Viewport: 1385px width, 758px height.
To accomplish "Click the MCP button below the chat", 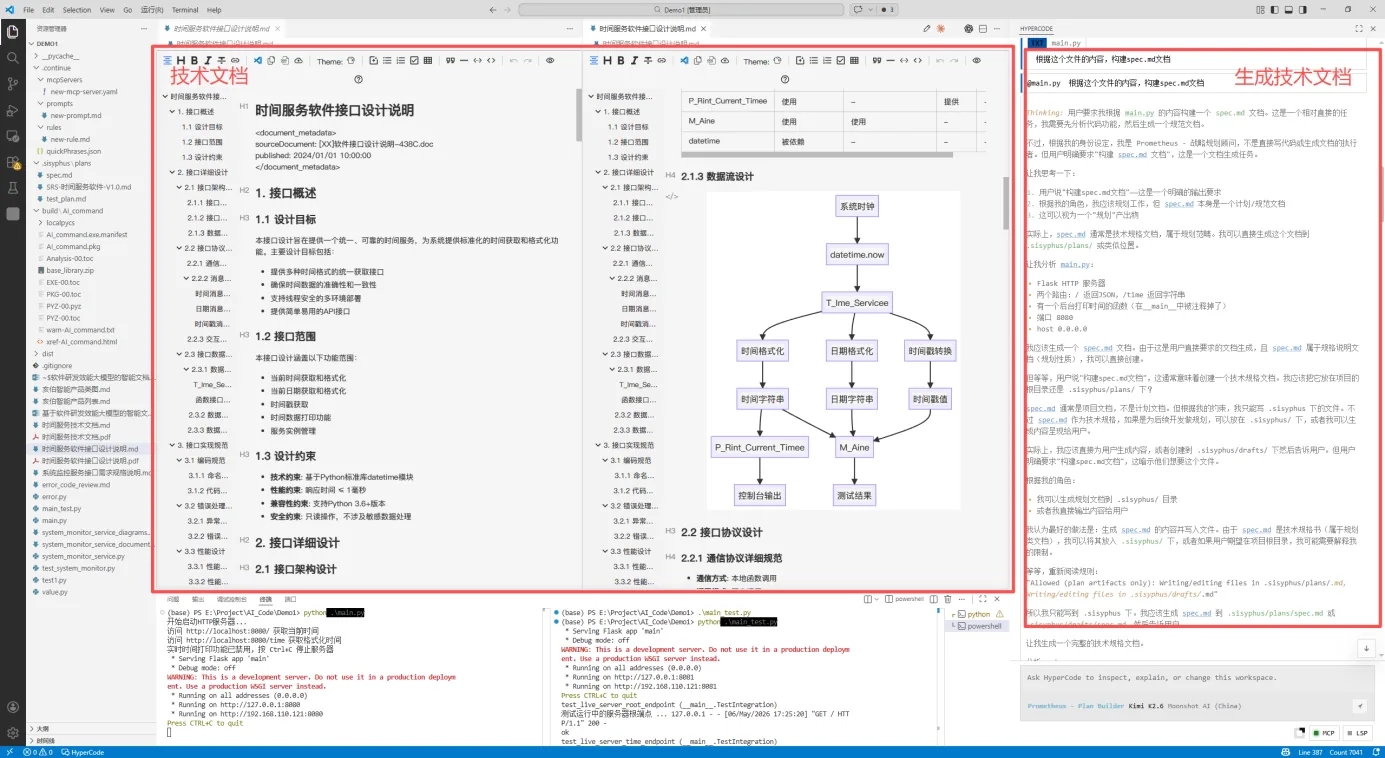I will click(x=1325, y=733).
